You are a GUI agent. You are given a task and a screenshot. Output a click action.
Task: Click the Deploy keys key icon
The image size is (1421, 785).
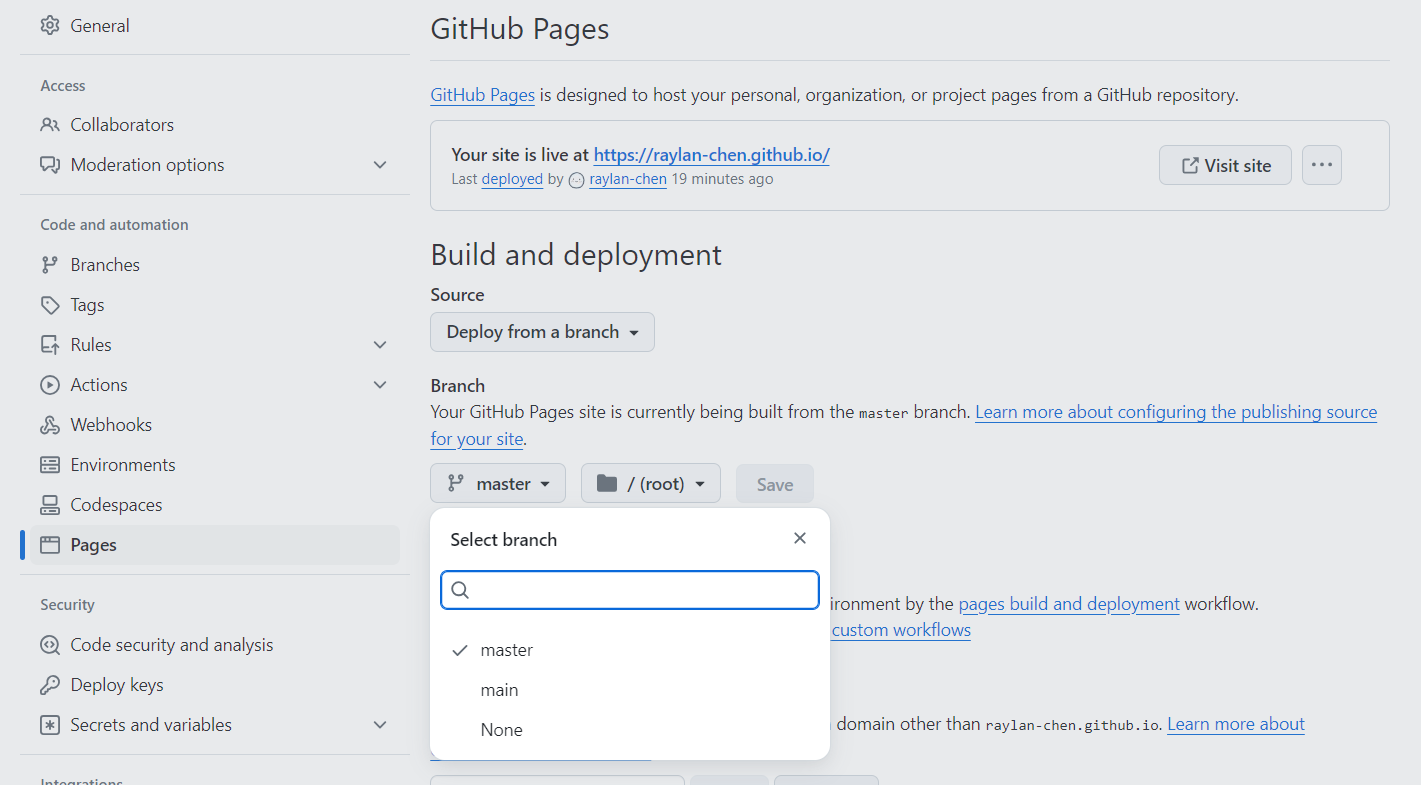pos(50,685)
